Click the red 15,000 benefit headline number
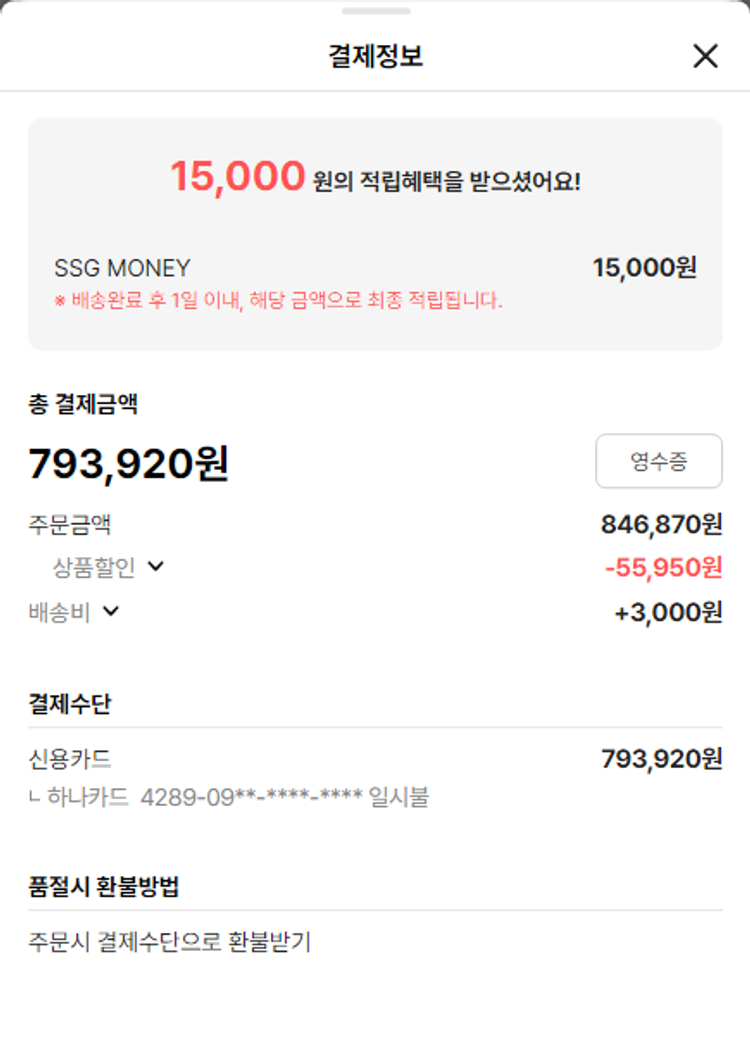 pyautogui.click(x=237, y=176)
